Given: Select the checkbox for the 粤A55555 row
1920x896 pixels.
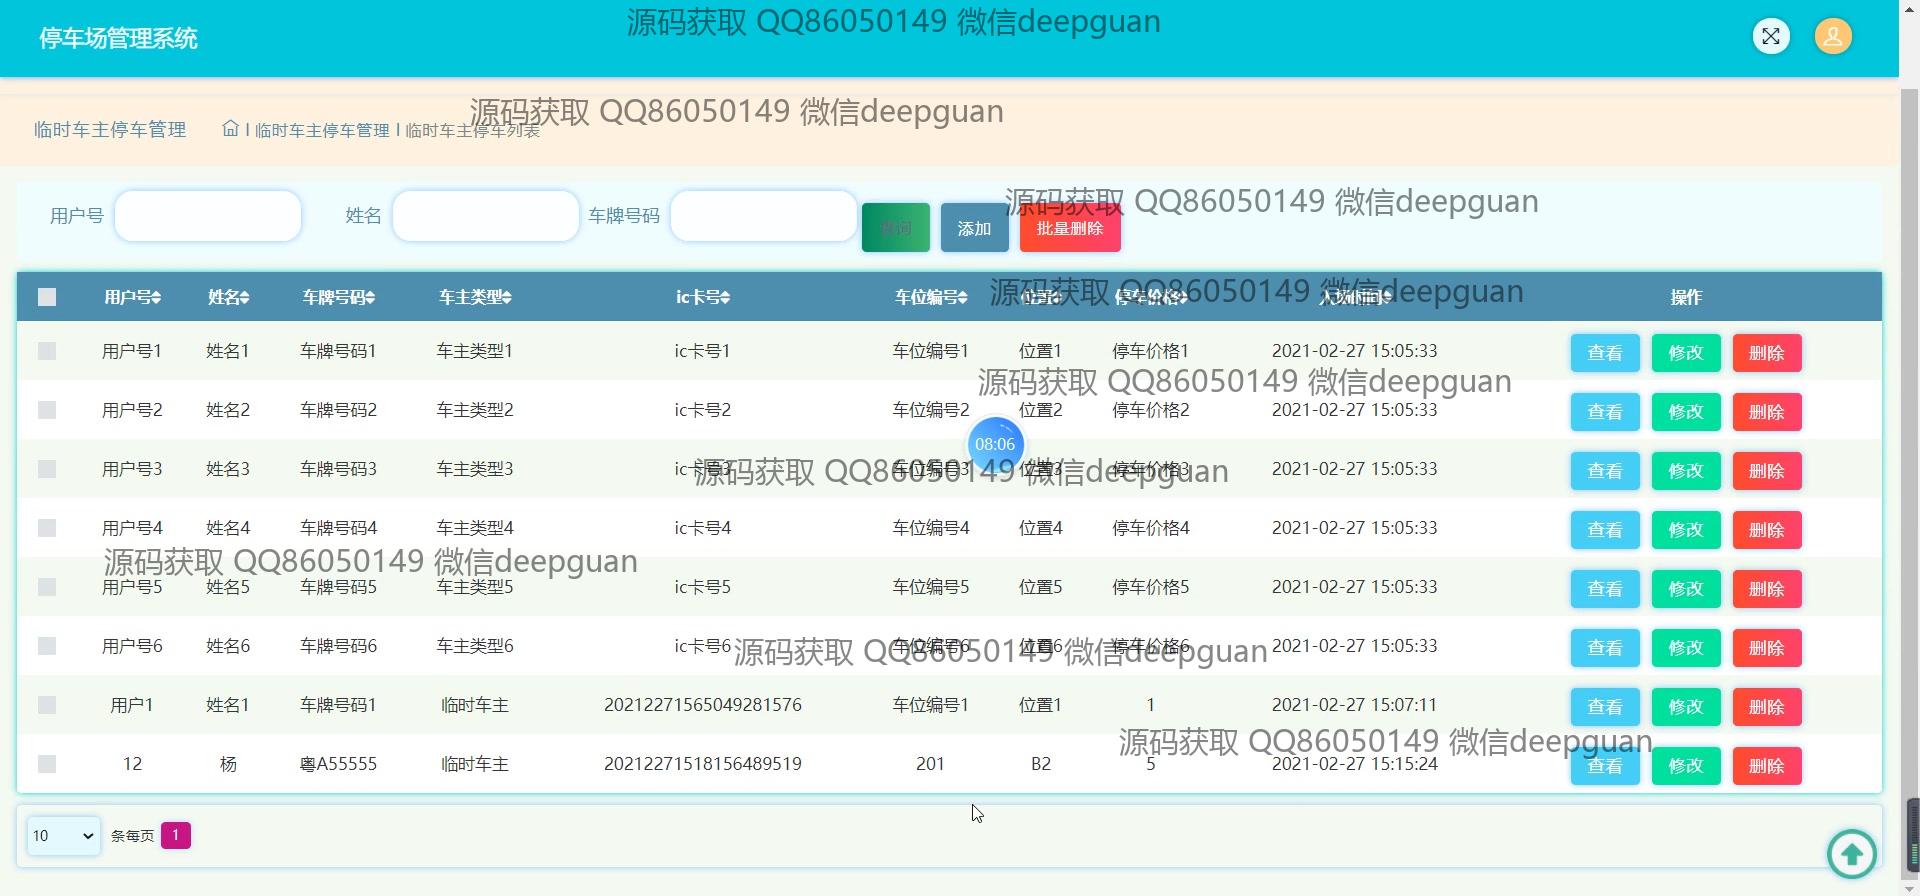Looking at the screenshot, I should tap(47, 764).
